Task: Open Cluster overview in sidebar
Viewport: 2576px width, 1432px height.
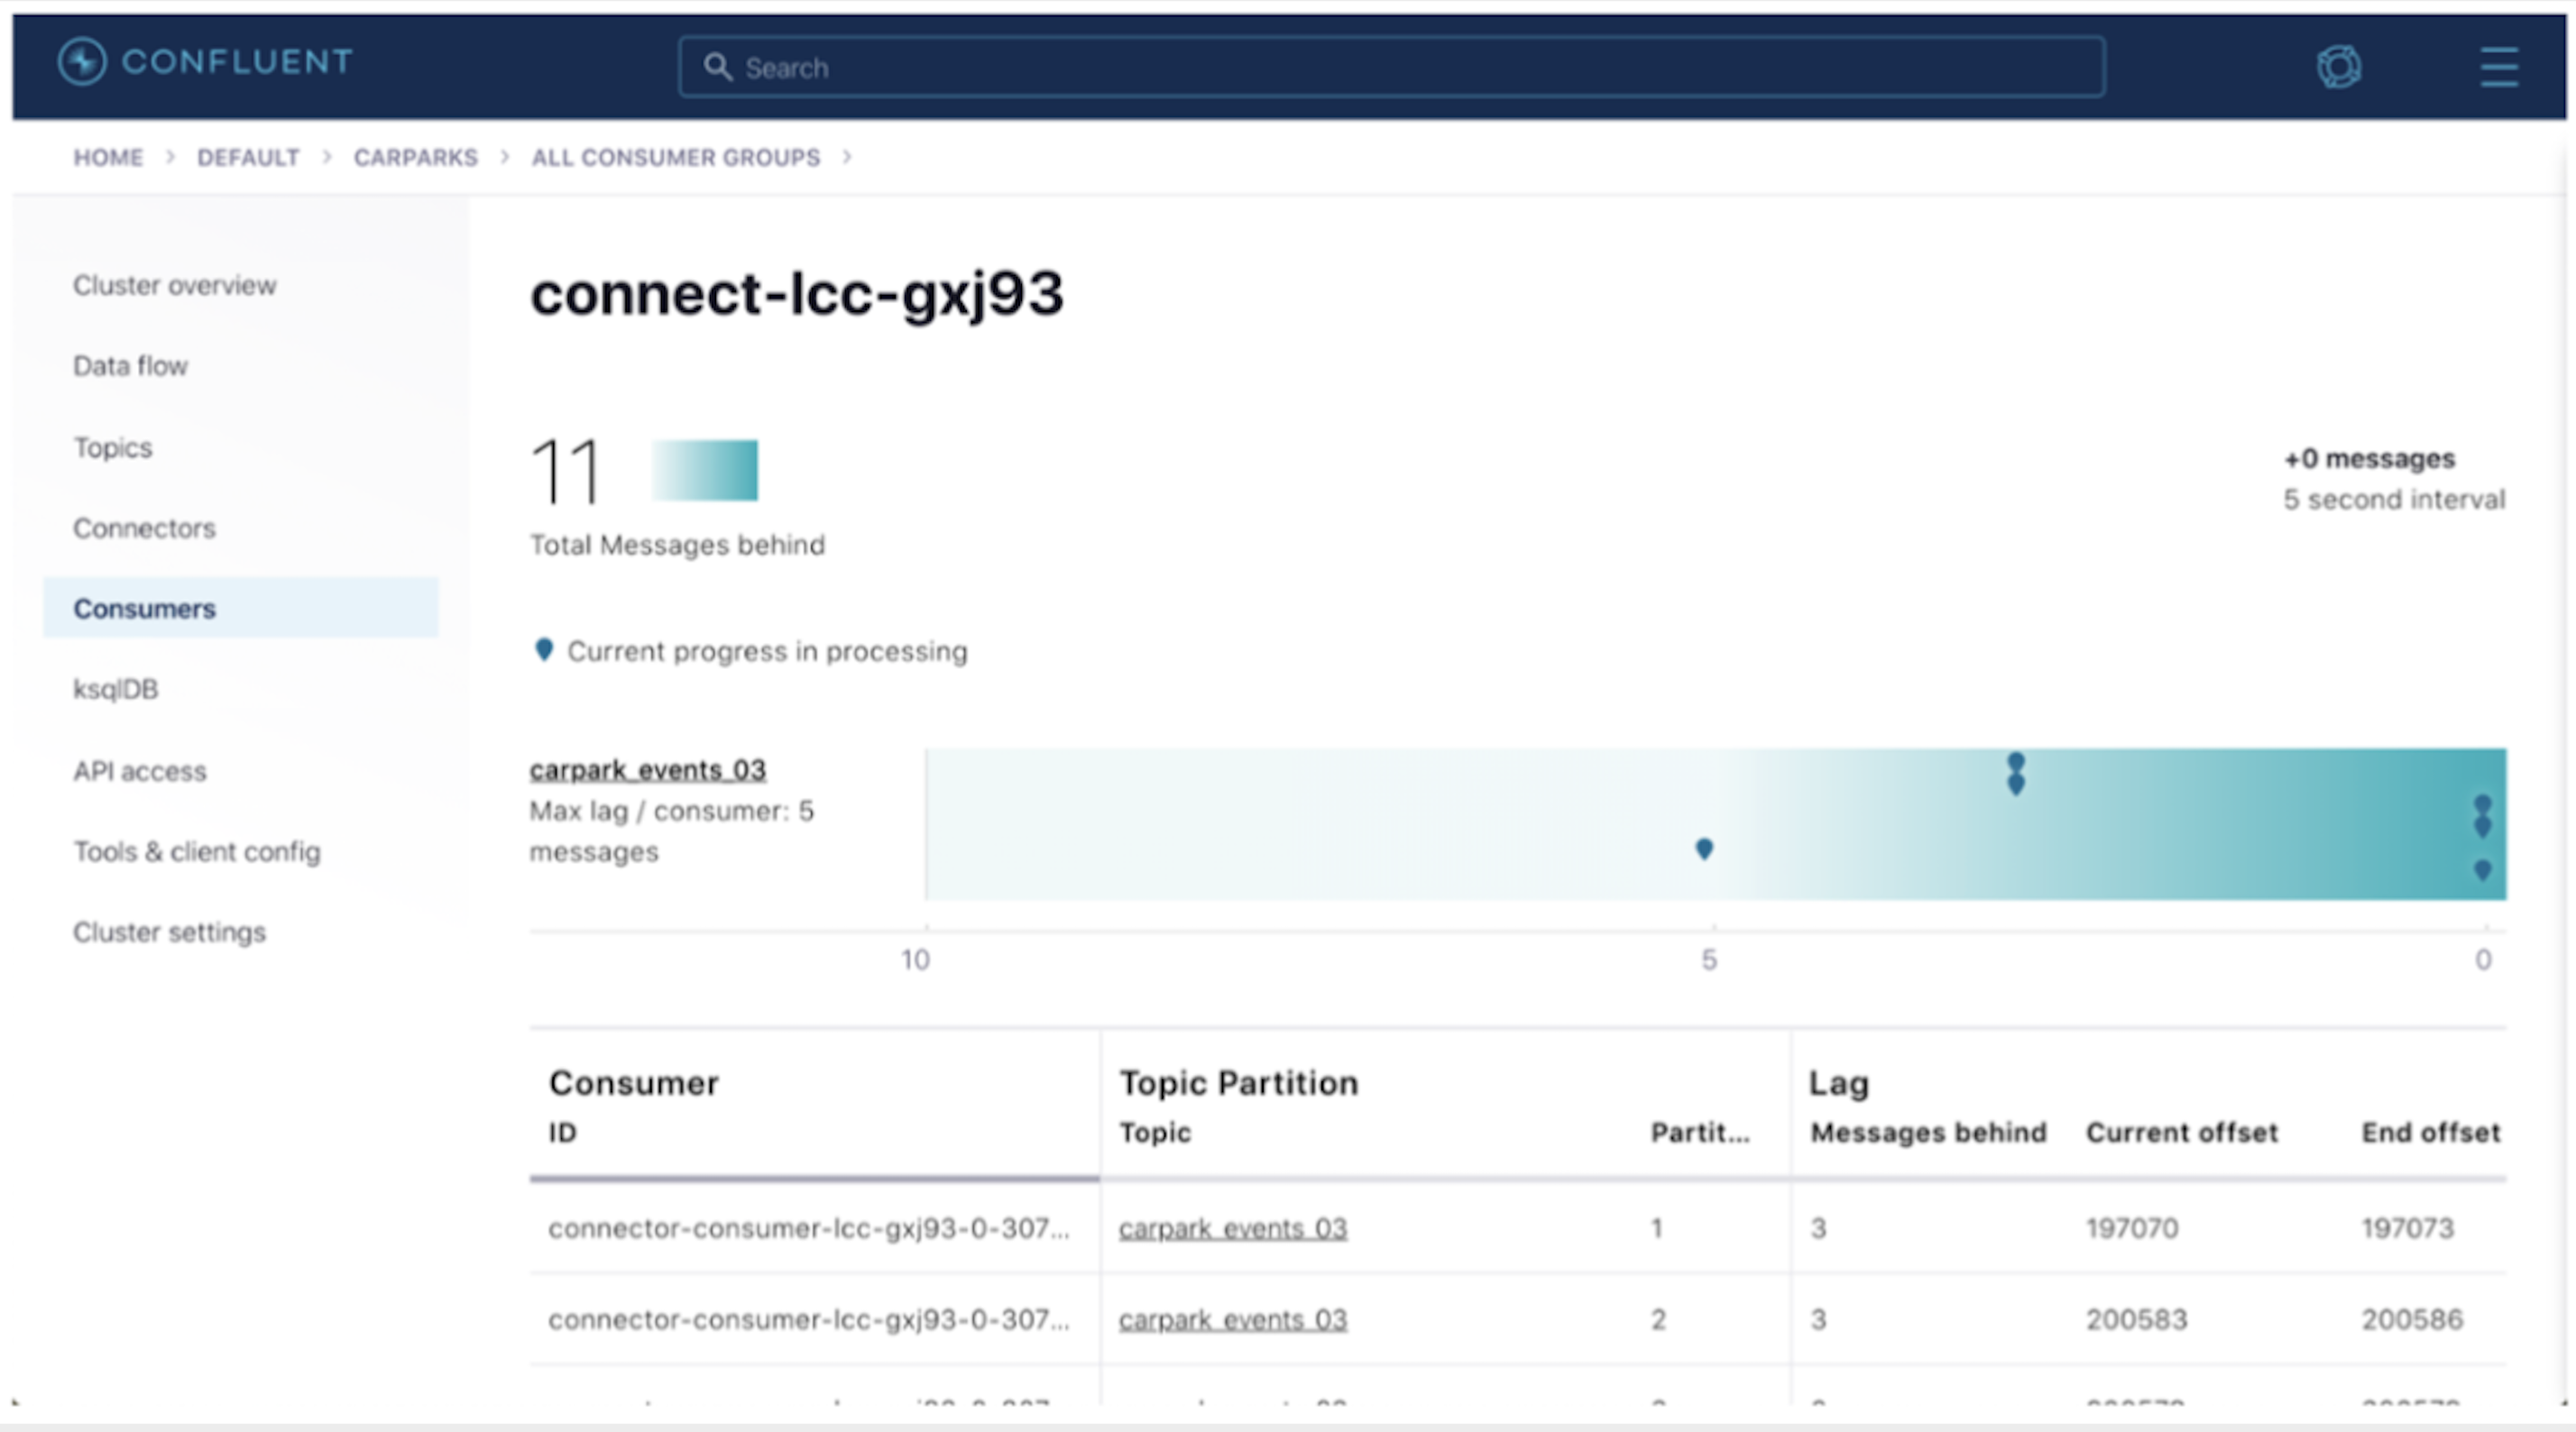Action: click(x=174, y=285)
